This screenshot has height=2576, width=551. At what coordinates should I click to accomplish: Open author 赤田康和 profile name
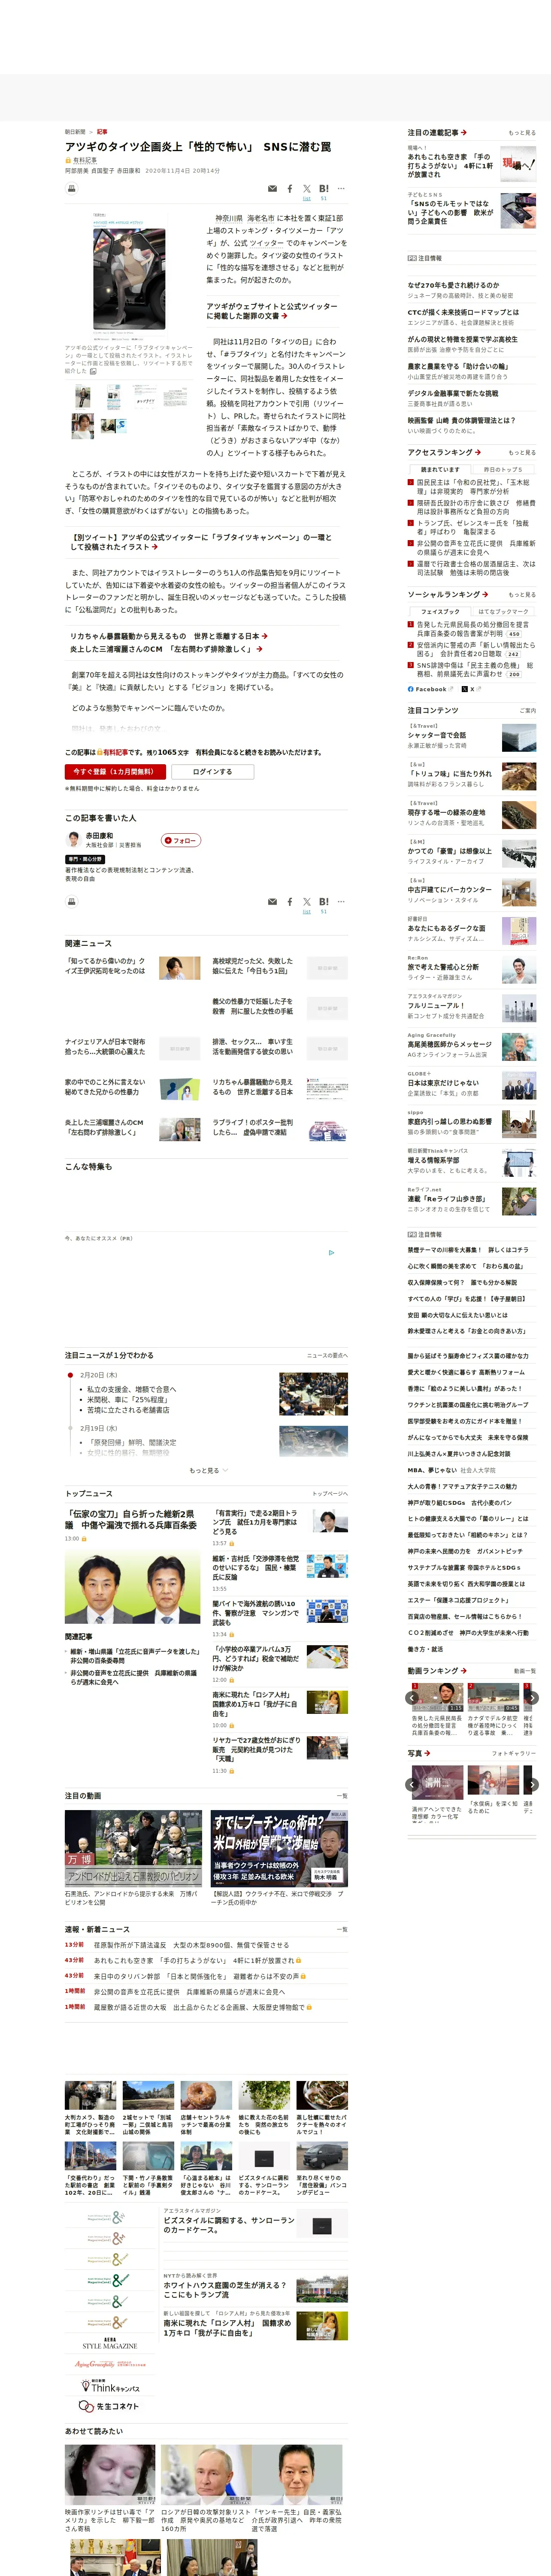click(x=99, y=835)
